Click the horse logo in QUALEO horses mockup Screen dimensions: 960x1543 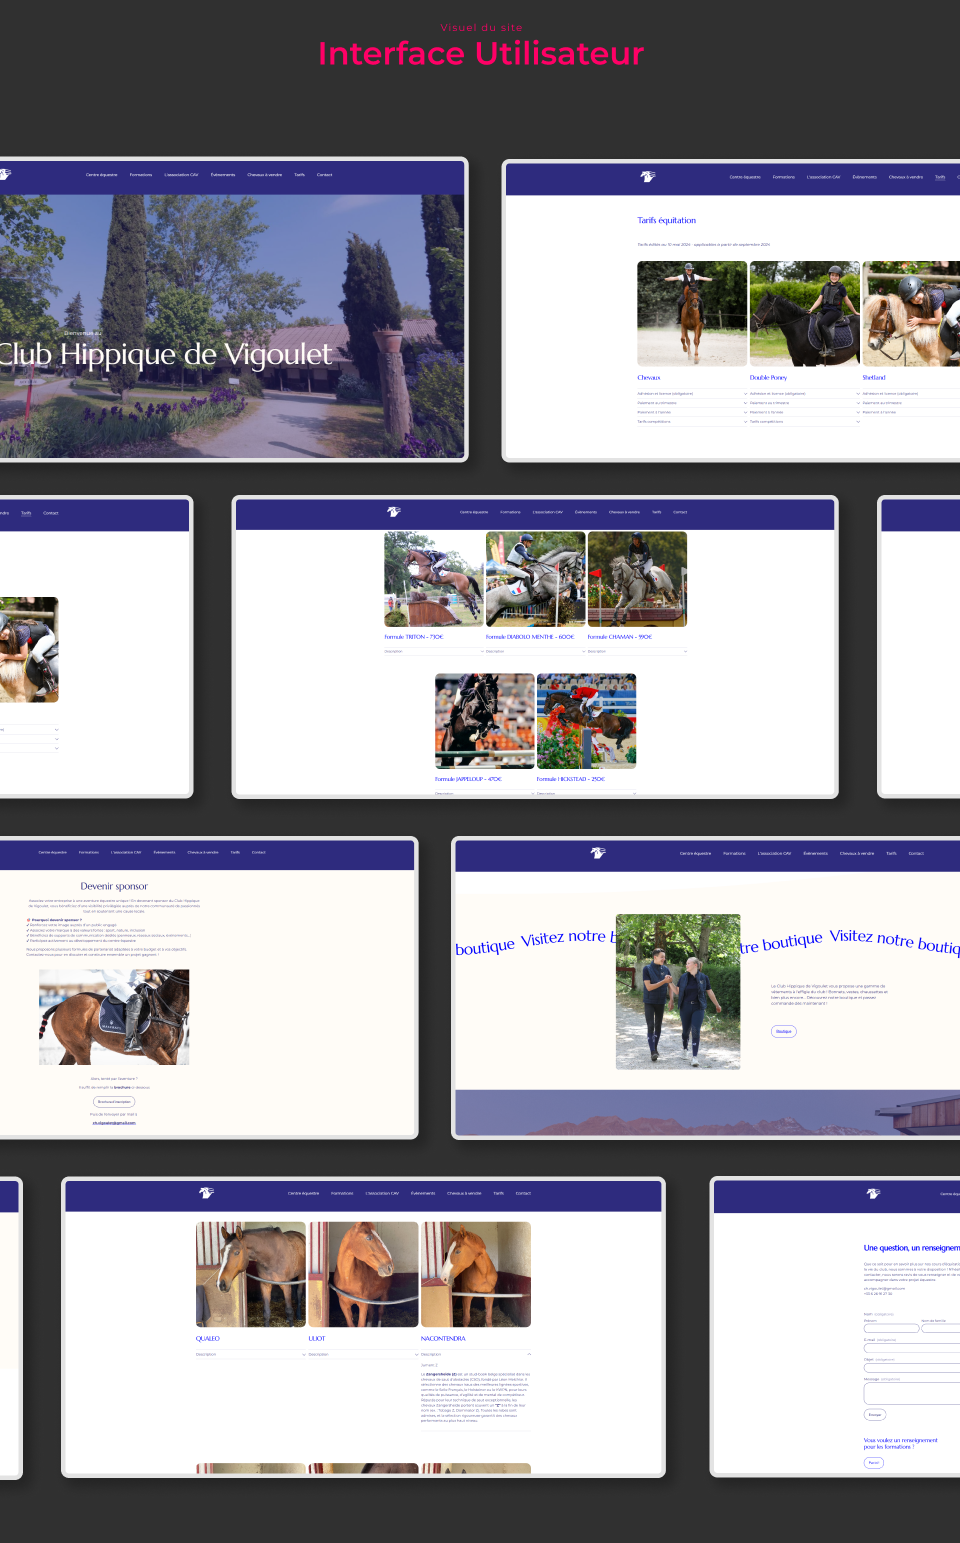[x=206, y=1193]
